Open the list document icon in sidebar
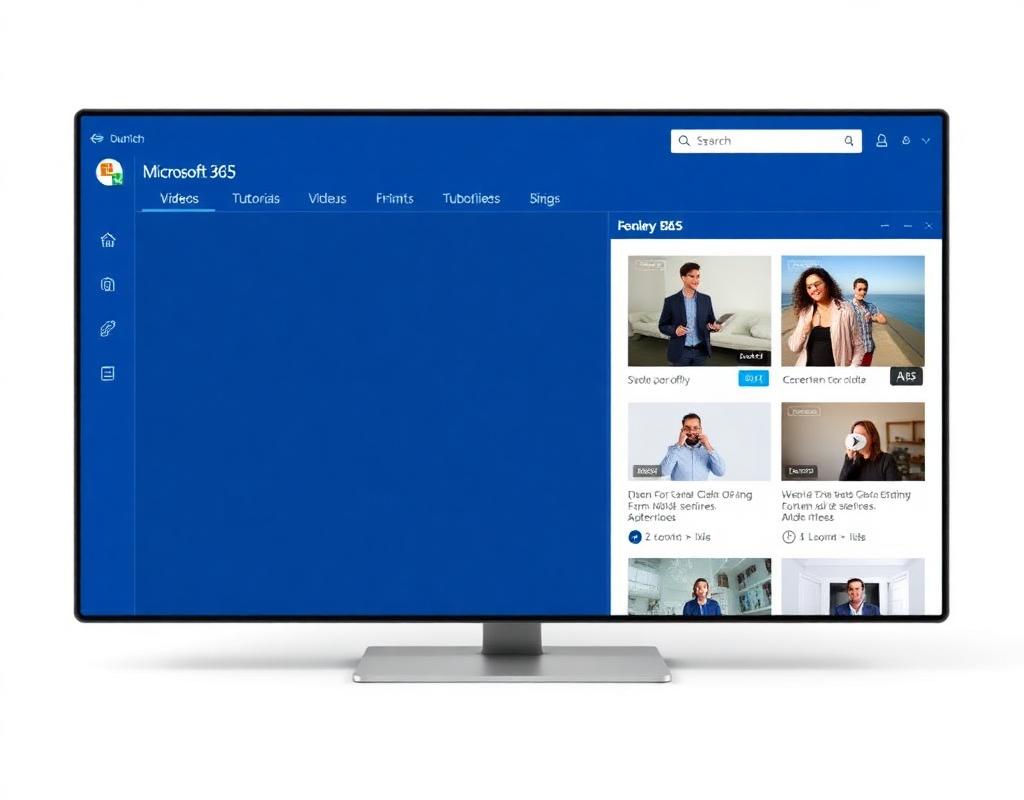 (x=108, y=374)
